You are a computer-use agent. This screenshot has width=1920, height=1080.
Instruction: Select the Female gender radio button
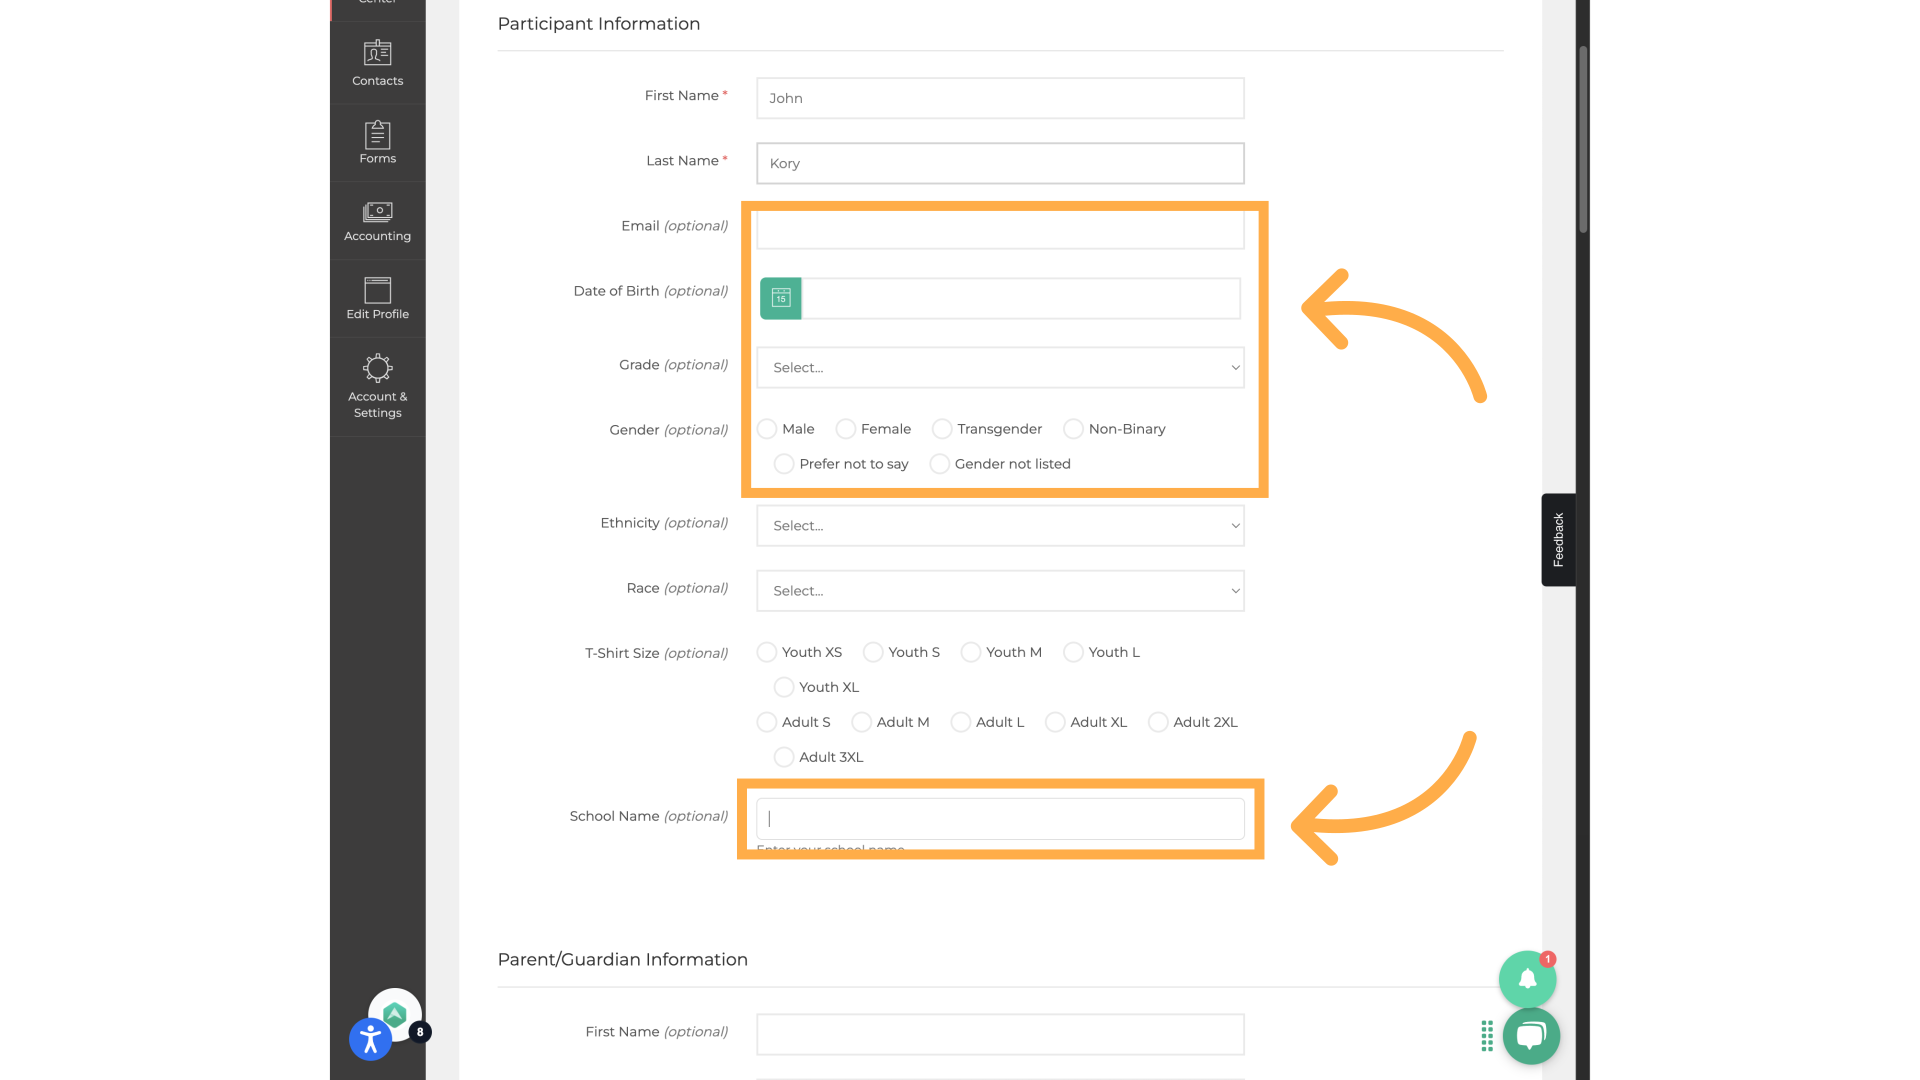point(846,429)
